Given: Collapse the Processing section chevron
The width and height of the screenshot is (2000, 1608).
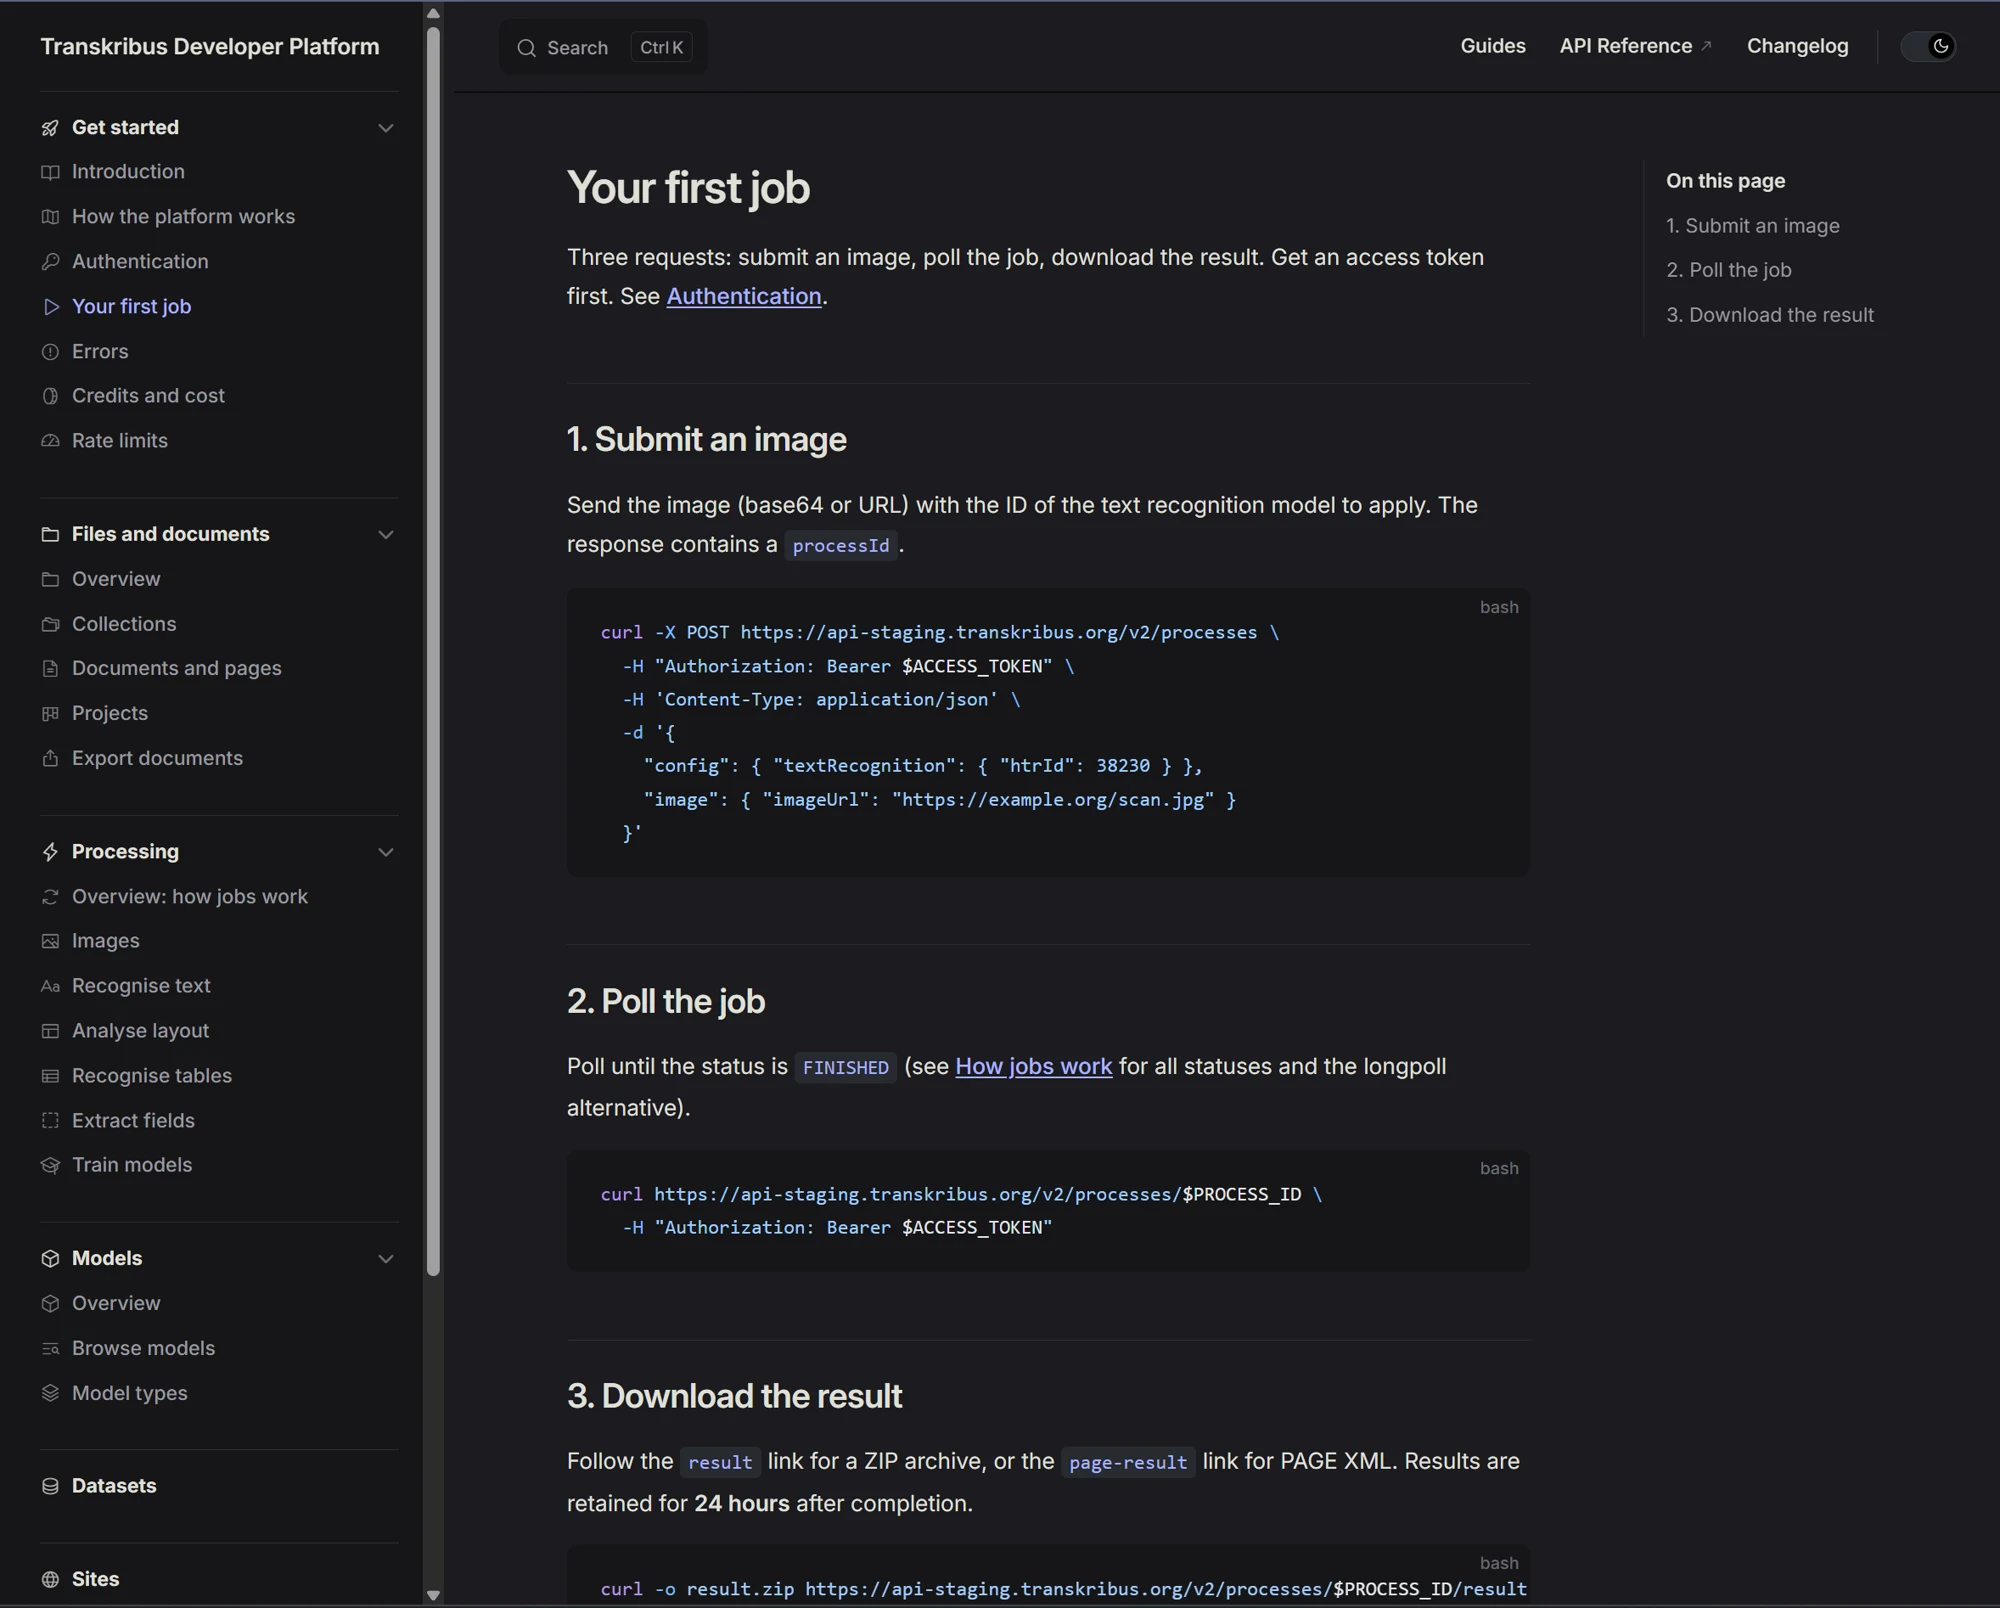Looking at the screenshot, I should click(385, 852).
